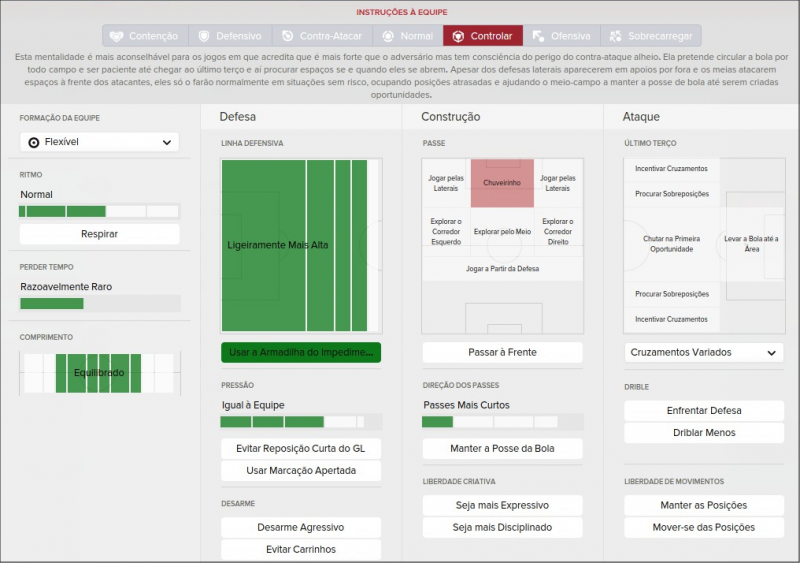The height and width of the screenshot is (563, 800).
Task: Open the Flexível team shape dropdown
Action: click(99, 142)
